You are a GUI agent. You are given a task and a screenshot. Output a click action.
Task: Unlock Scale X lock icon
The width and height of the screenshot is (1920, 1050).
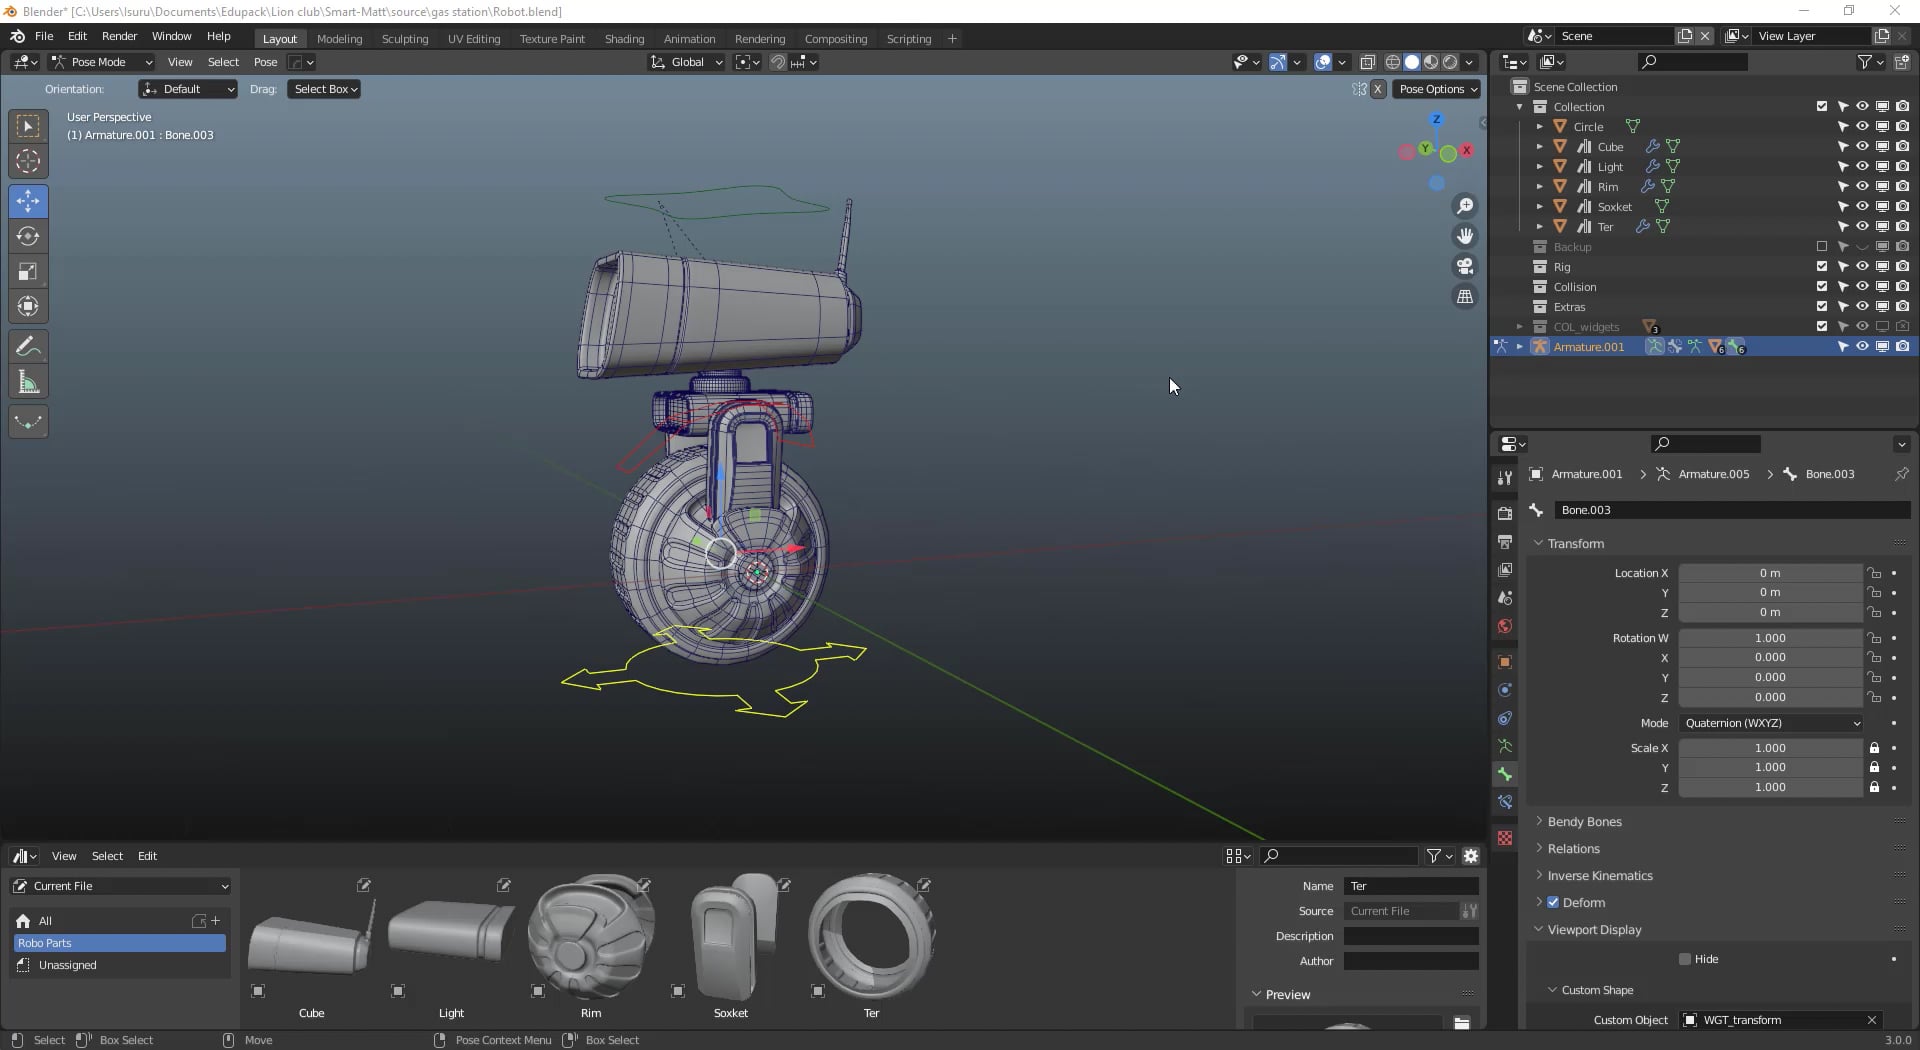(1875, 748)
